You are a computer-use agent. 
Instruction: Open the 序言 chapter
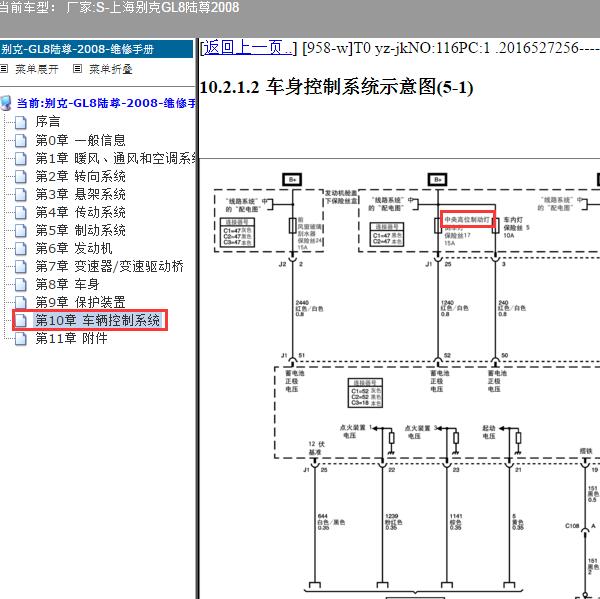tap(48, 122)
